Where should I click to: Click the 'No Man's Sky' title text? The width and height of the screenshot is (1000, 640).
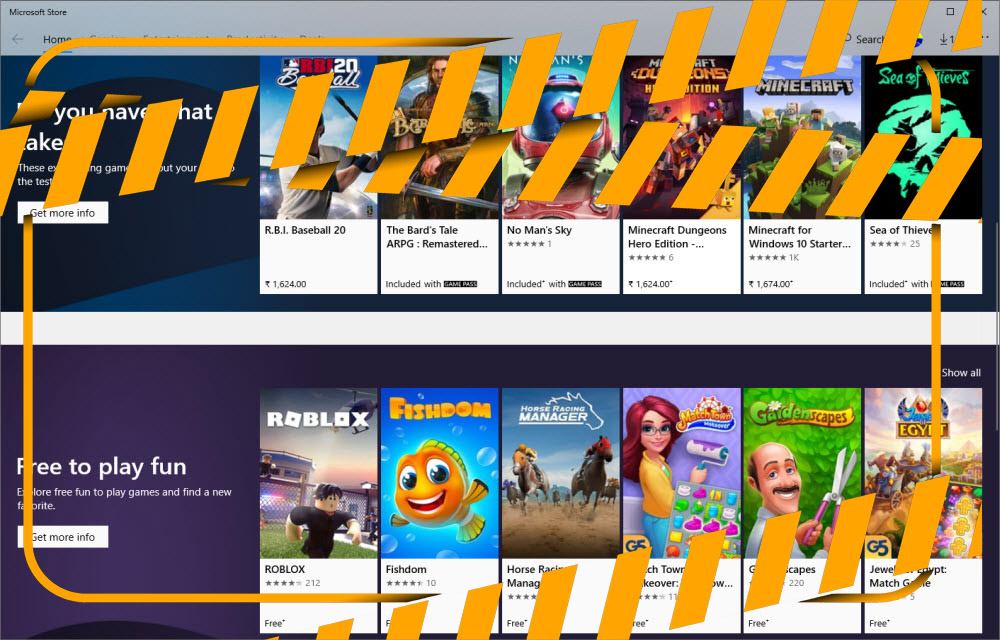click(x=539, y=230)
